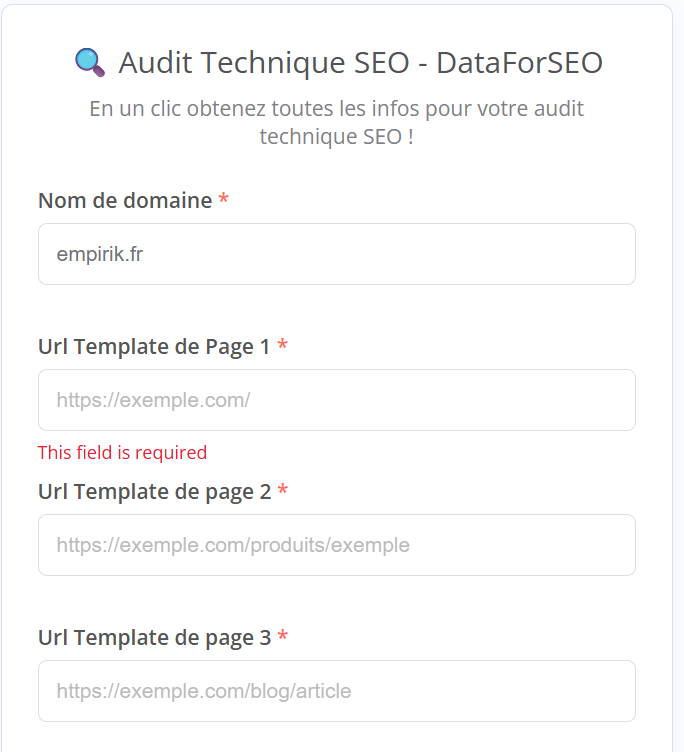Focus the domain field containing 'empirik.fr'

(336, 254)
